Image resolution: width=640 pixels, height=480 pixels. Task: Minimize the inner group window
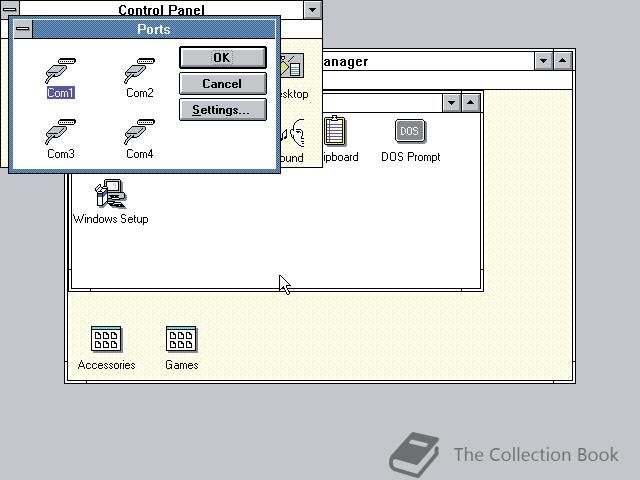pyautogui.click(x=451, y=103)
